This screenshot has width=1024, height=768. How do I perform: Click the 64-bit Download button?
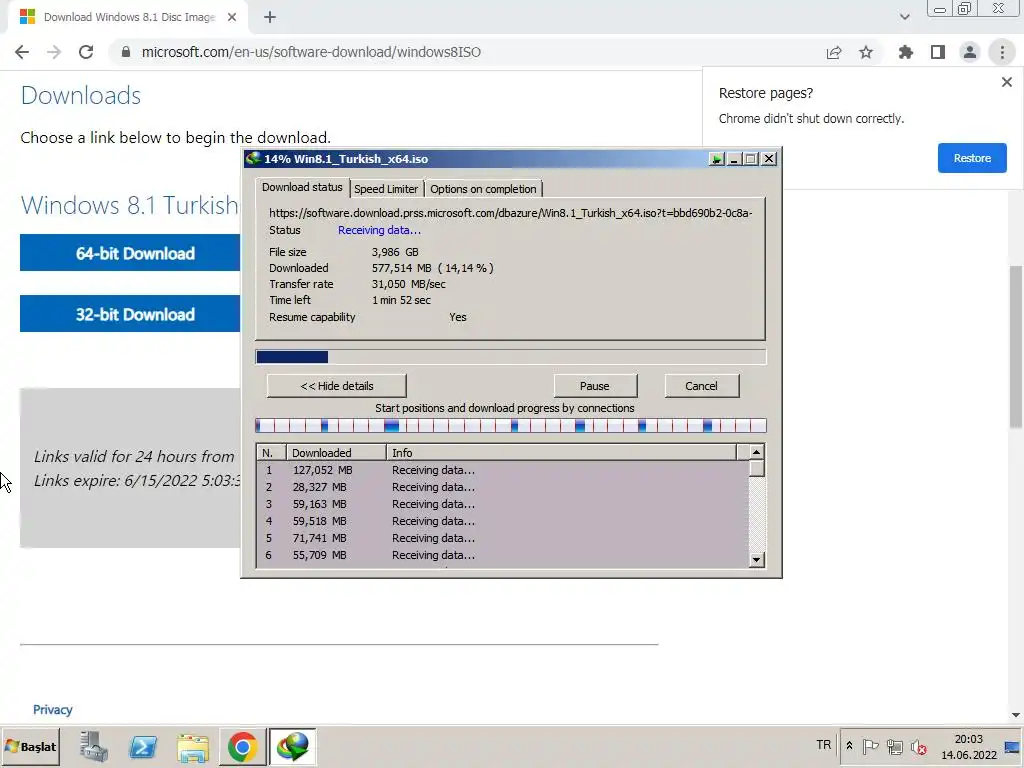pos(130,253)
